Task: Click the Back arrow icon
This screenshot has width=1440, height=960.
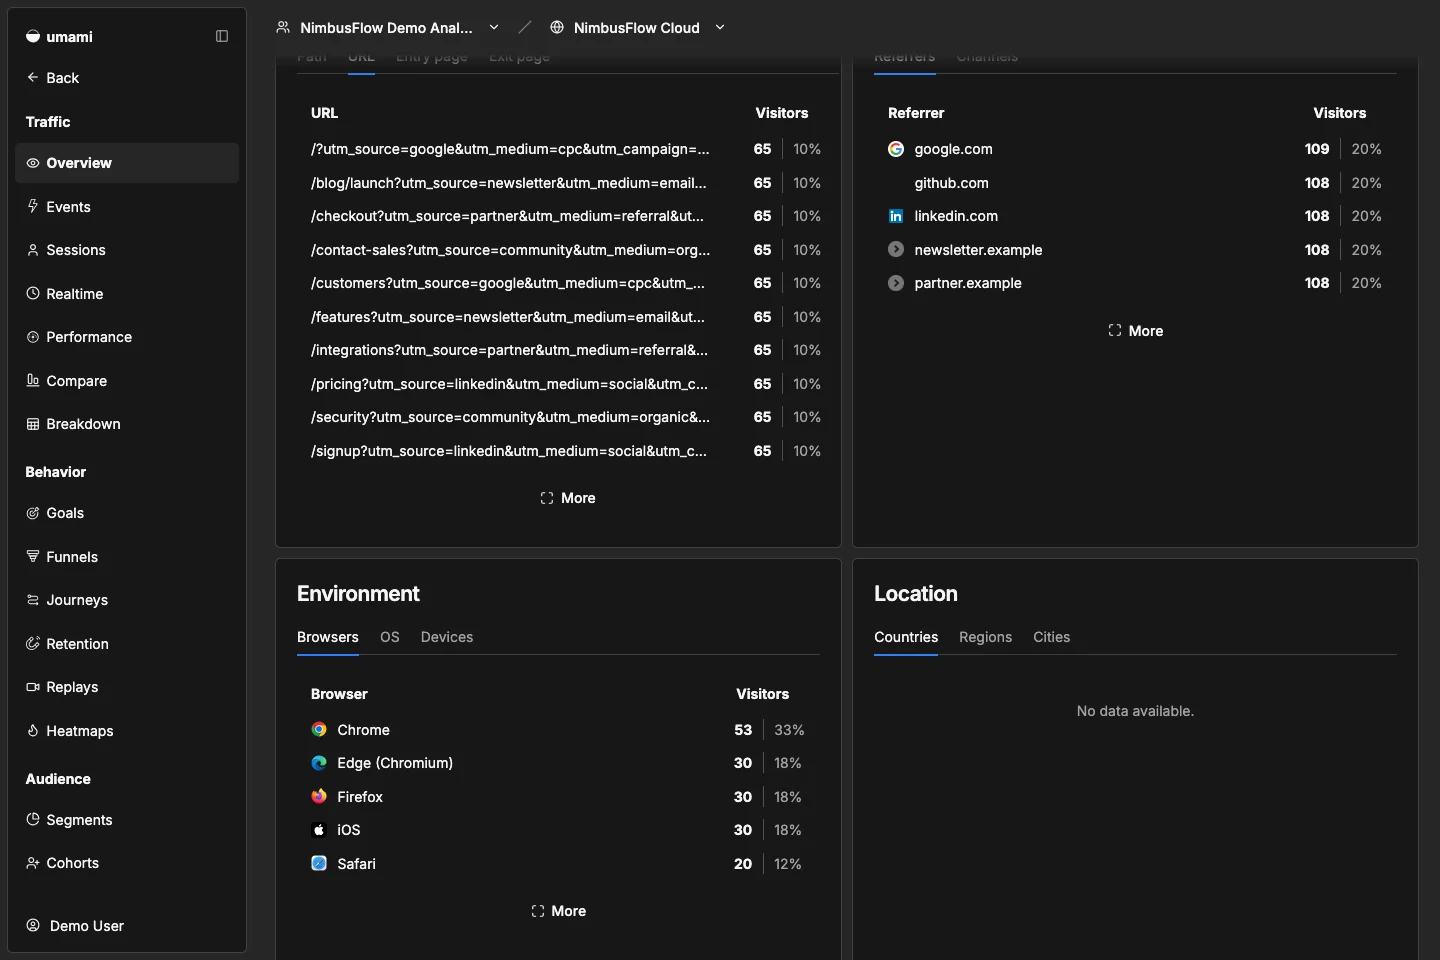Action: [33, 77]
